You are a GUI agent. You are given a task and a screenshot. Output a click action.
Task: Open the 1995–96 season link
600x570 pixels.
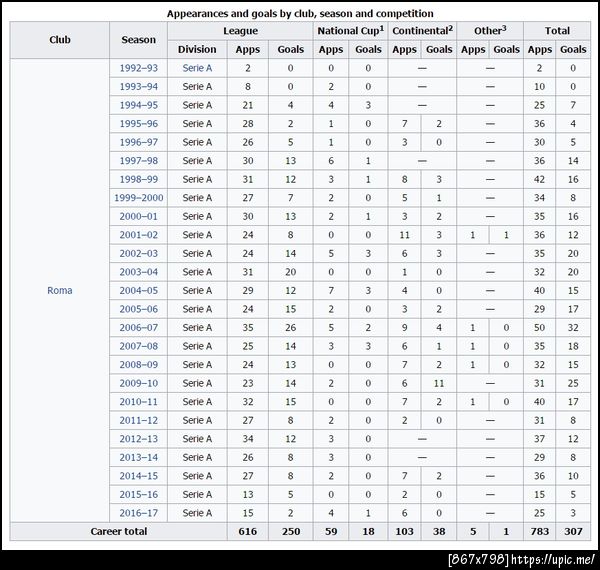139,124
